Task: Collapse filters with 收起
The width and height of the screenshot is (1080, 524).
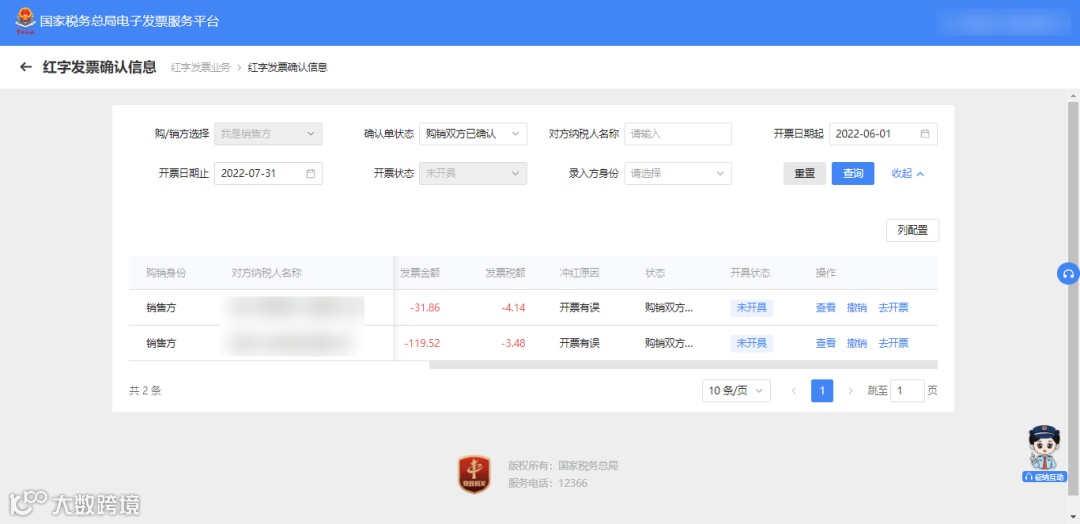Action: click(x=908, y=174)
